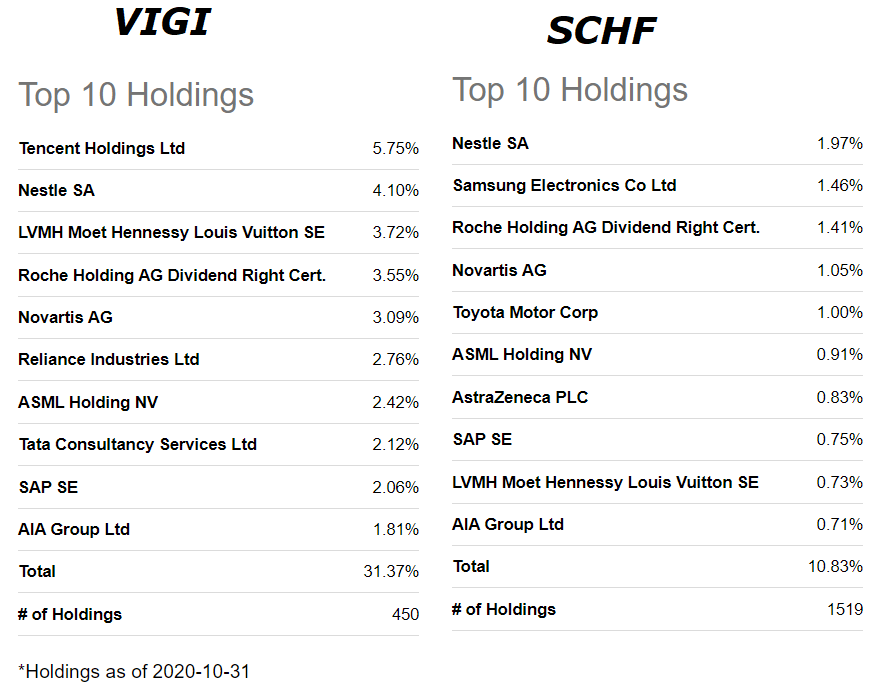Click SCHF total 10.83% value
882x686 pixels.
(835, 566)
